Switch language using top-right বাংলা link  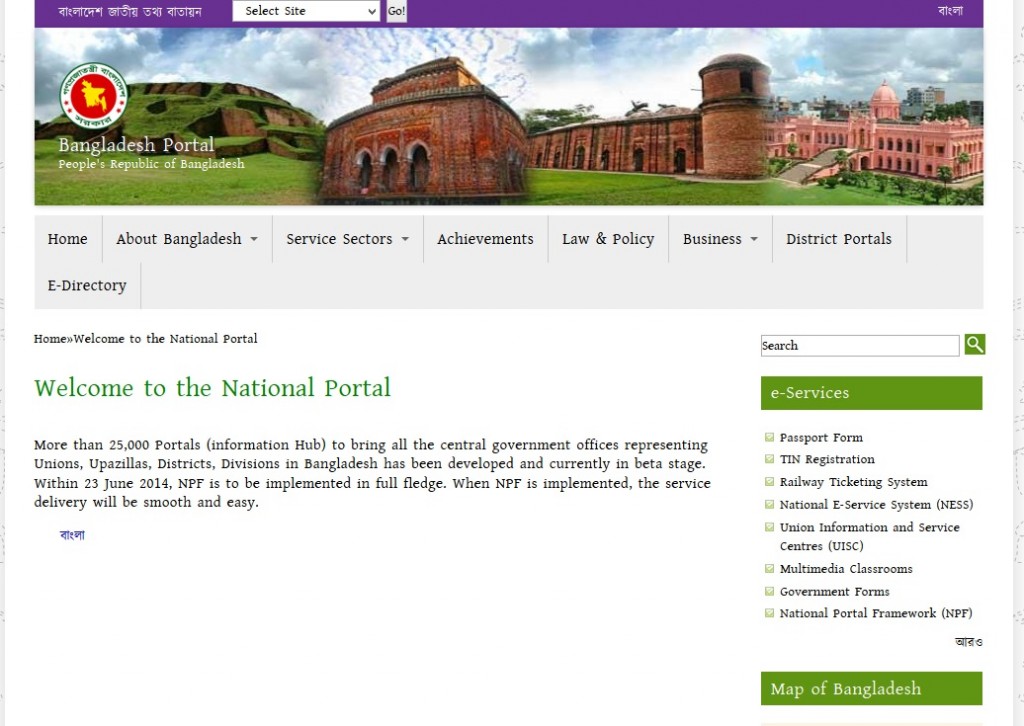coord(949,11)
